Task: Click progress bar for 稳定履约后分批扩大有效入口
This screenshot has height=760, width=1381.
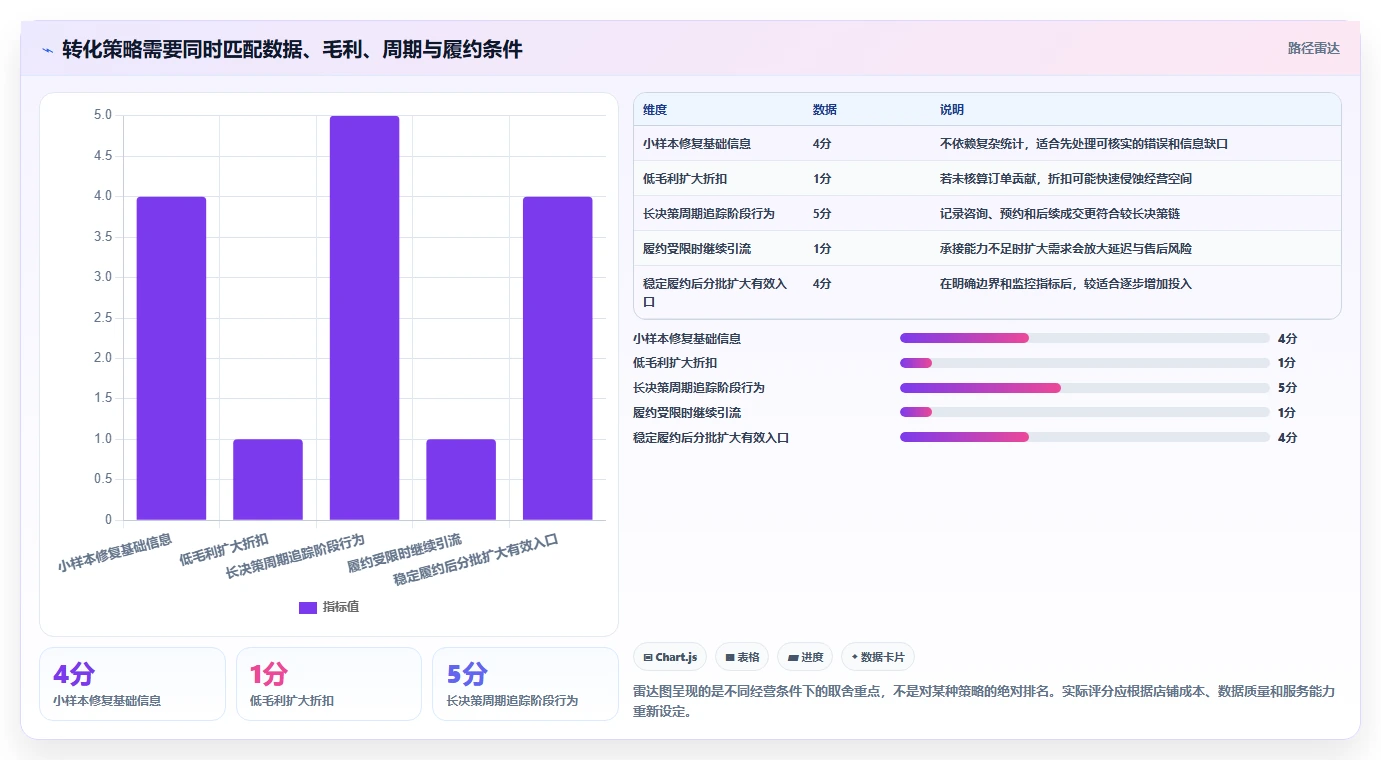Action: pyautogui.click(x=1085, y=437)
